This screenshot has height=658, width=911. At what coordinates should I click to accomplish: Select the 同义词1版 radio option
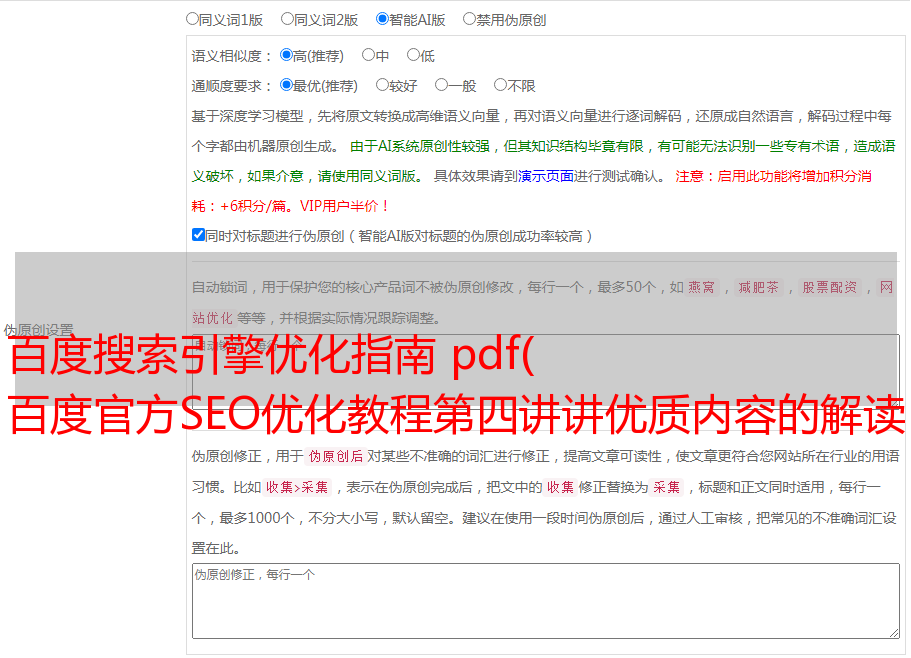pyautogui.click(x=192, y=19)
